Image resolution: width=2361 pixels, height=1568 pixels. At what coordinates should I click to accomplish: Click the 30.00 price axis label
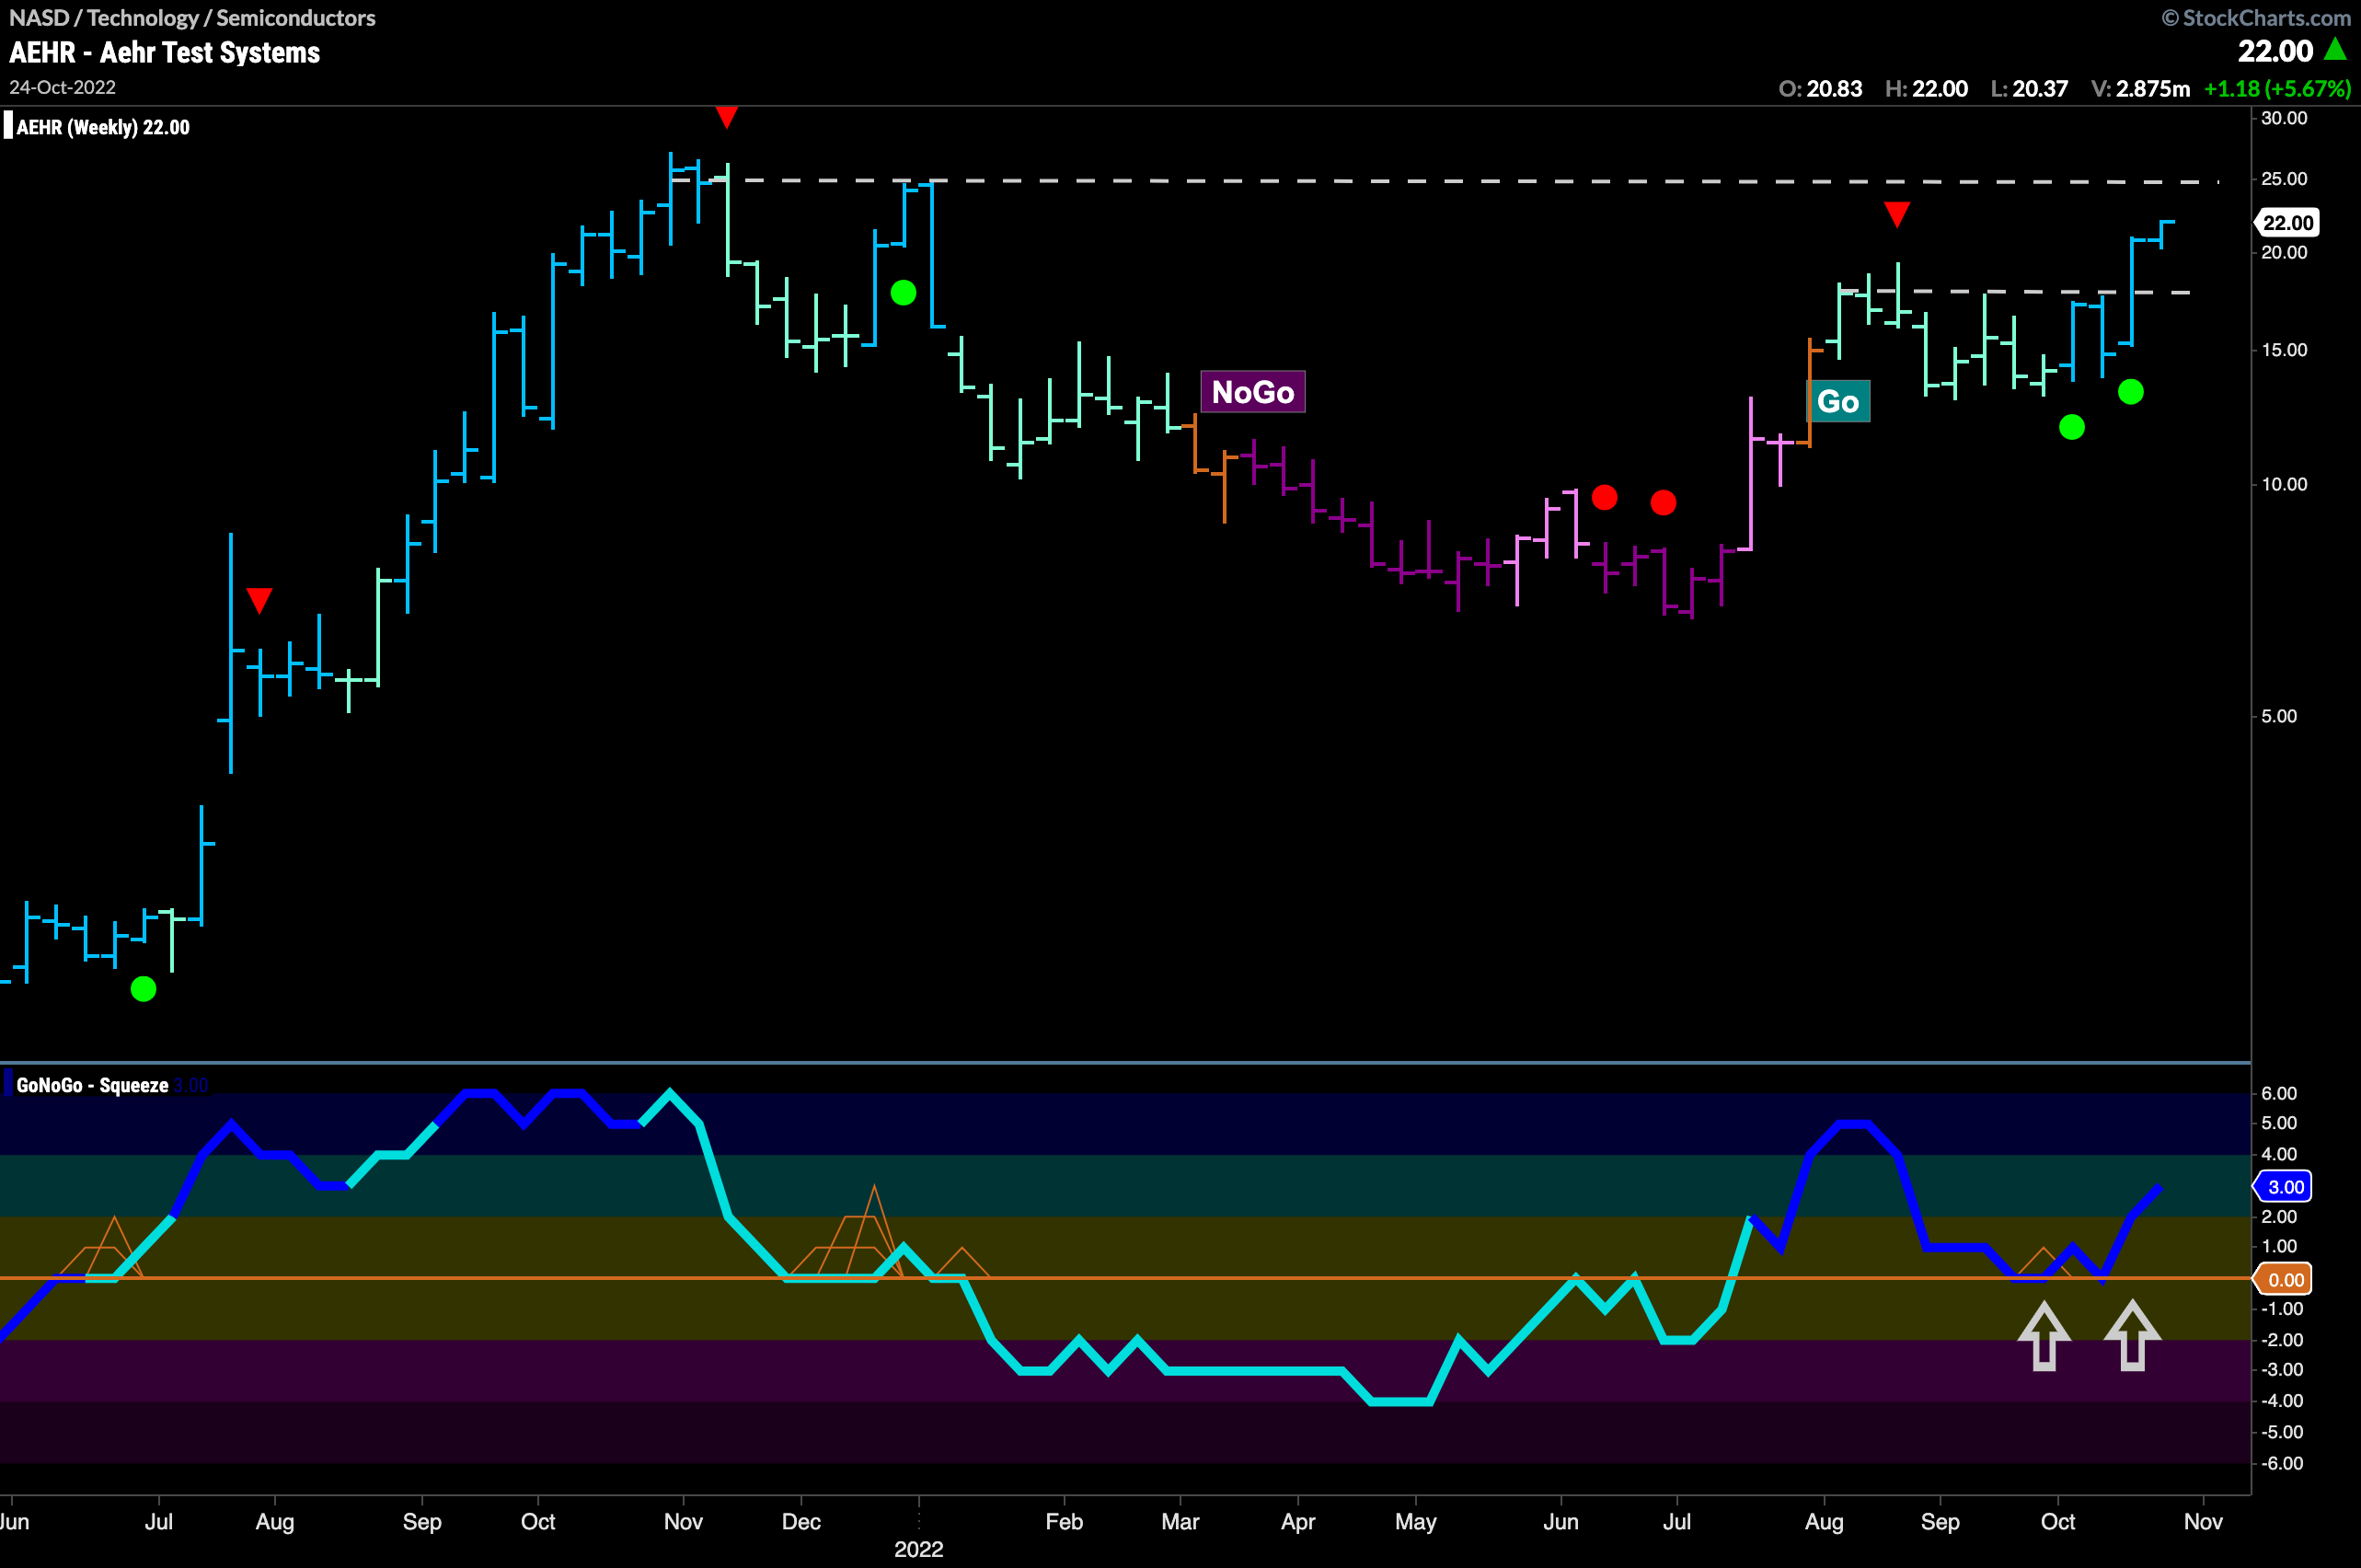2285,118
